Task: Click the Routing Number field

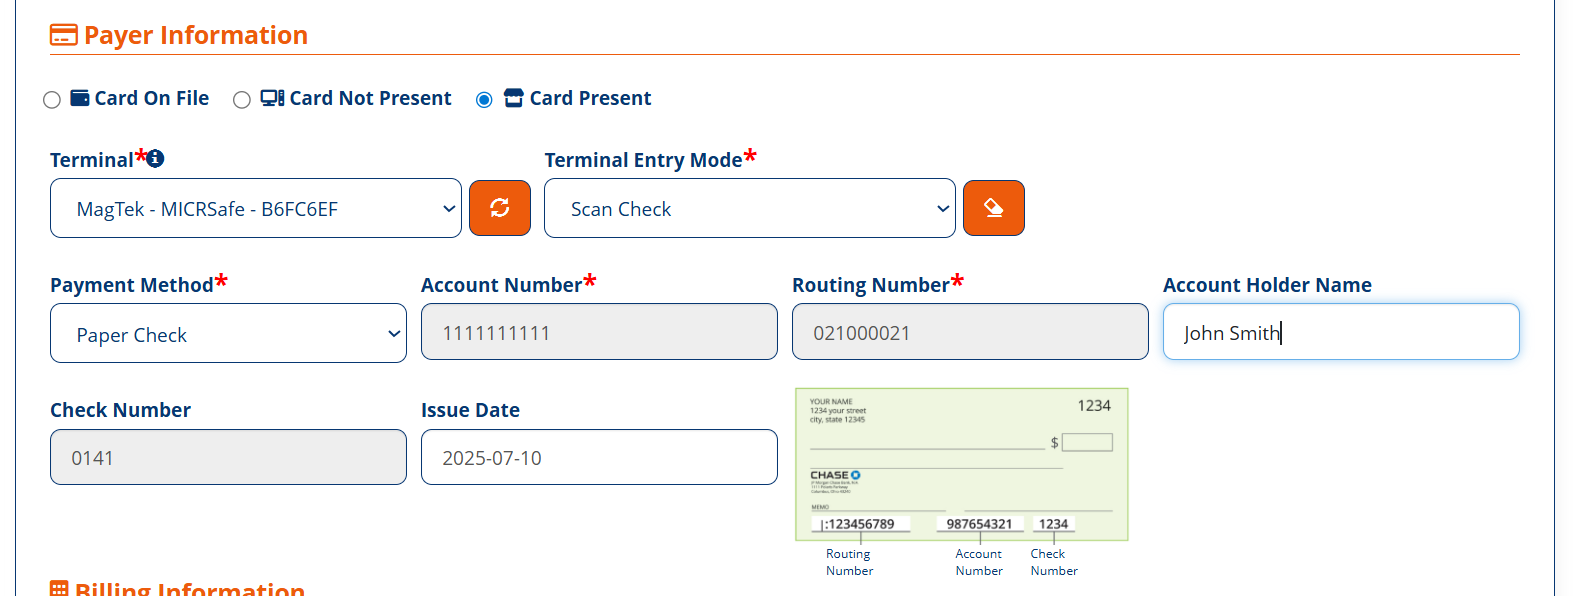Action: coord(970,332)
